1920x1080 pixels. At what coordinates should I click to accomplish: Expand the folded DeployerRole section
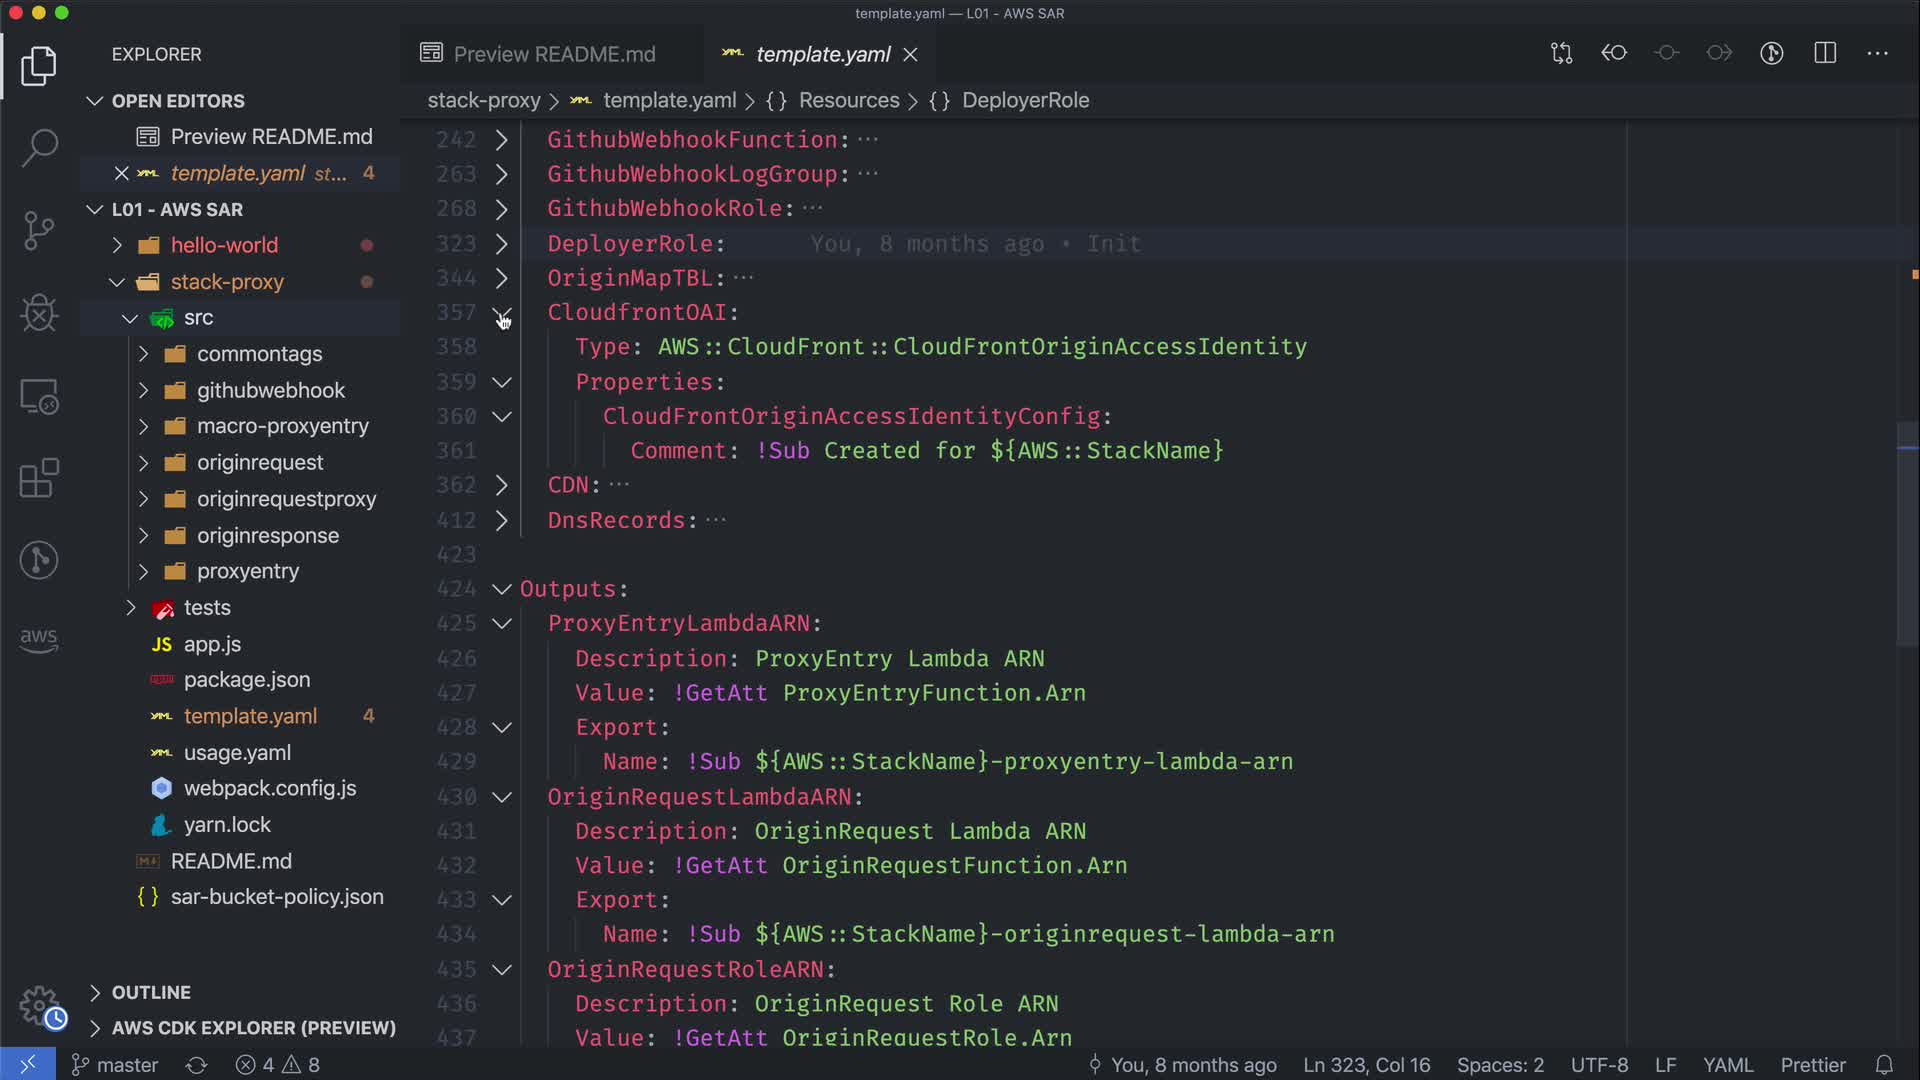[x=502, y=244]
